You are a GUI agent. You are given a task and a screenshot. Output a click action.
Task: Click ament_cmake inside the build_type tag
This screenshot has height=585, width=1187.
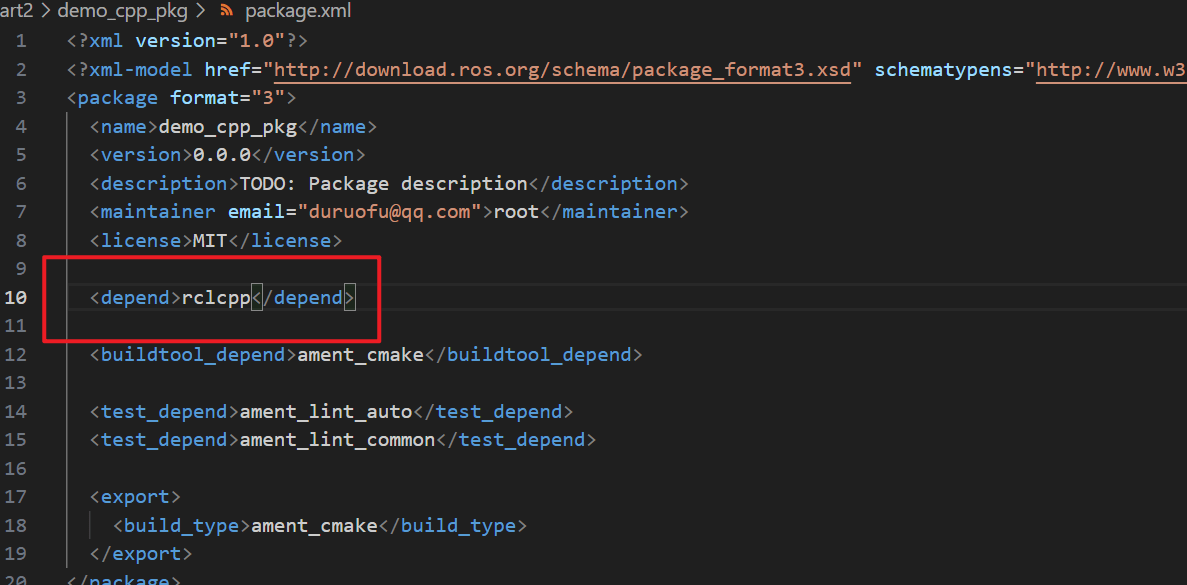[314, 526]
